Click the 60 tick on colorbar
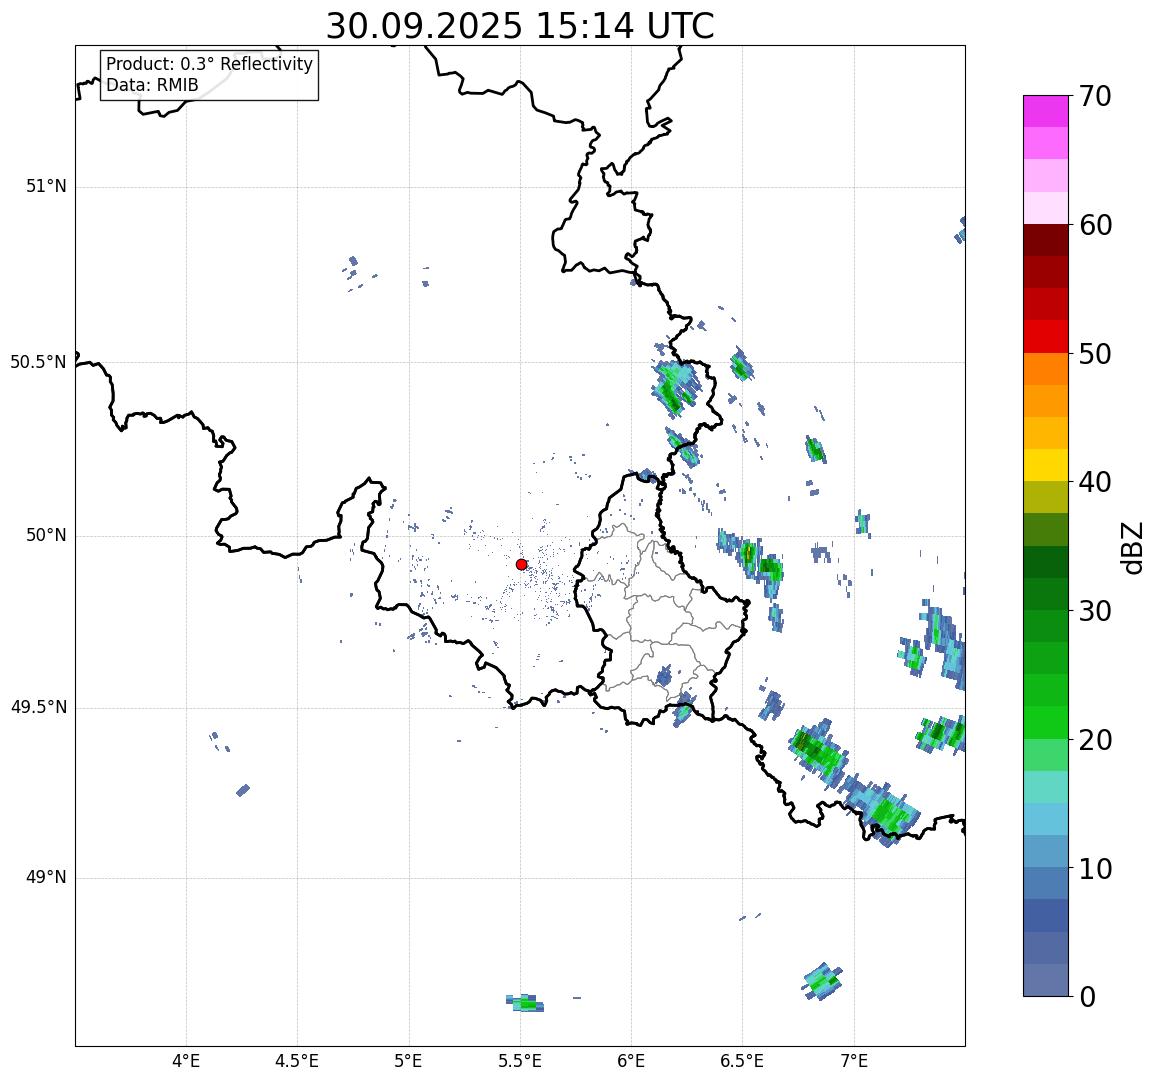 click(x=1095, y=225)
